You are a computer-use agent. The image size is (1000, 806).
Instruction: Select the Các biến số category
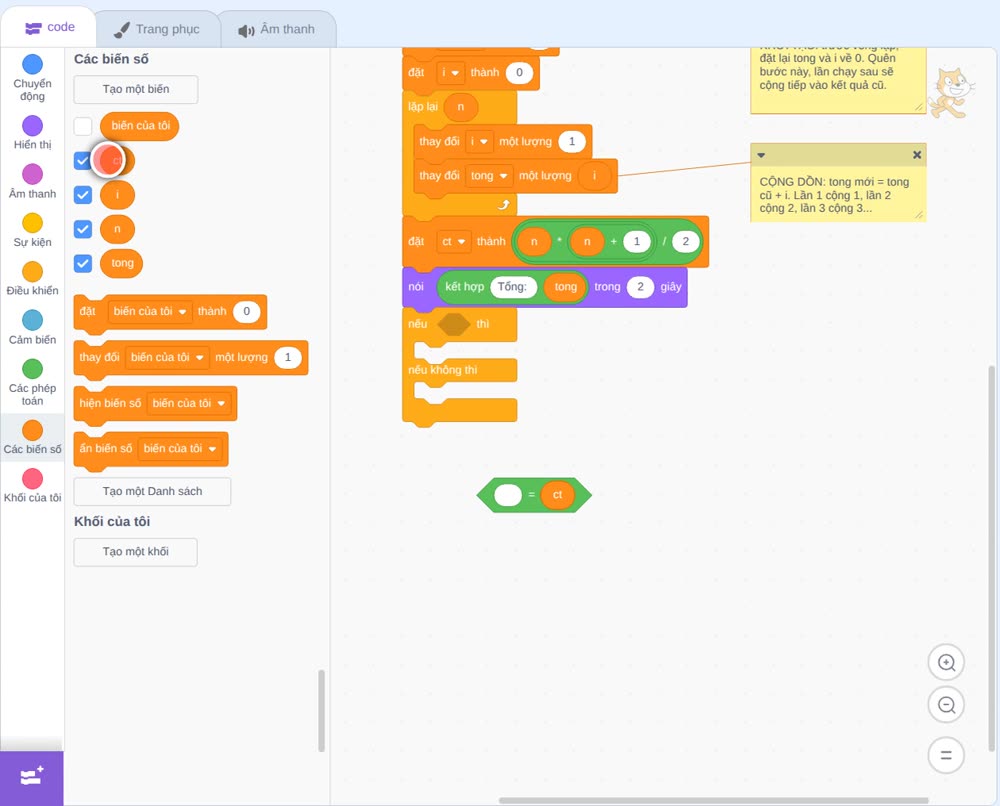pyautogui.click(x=32, y=437)
